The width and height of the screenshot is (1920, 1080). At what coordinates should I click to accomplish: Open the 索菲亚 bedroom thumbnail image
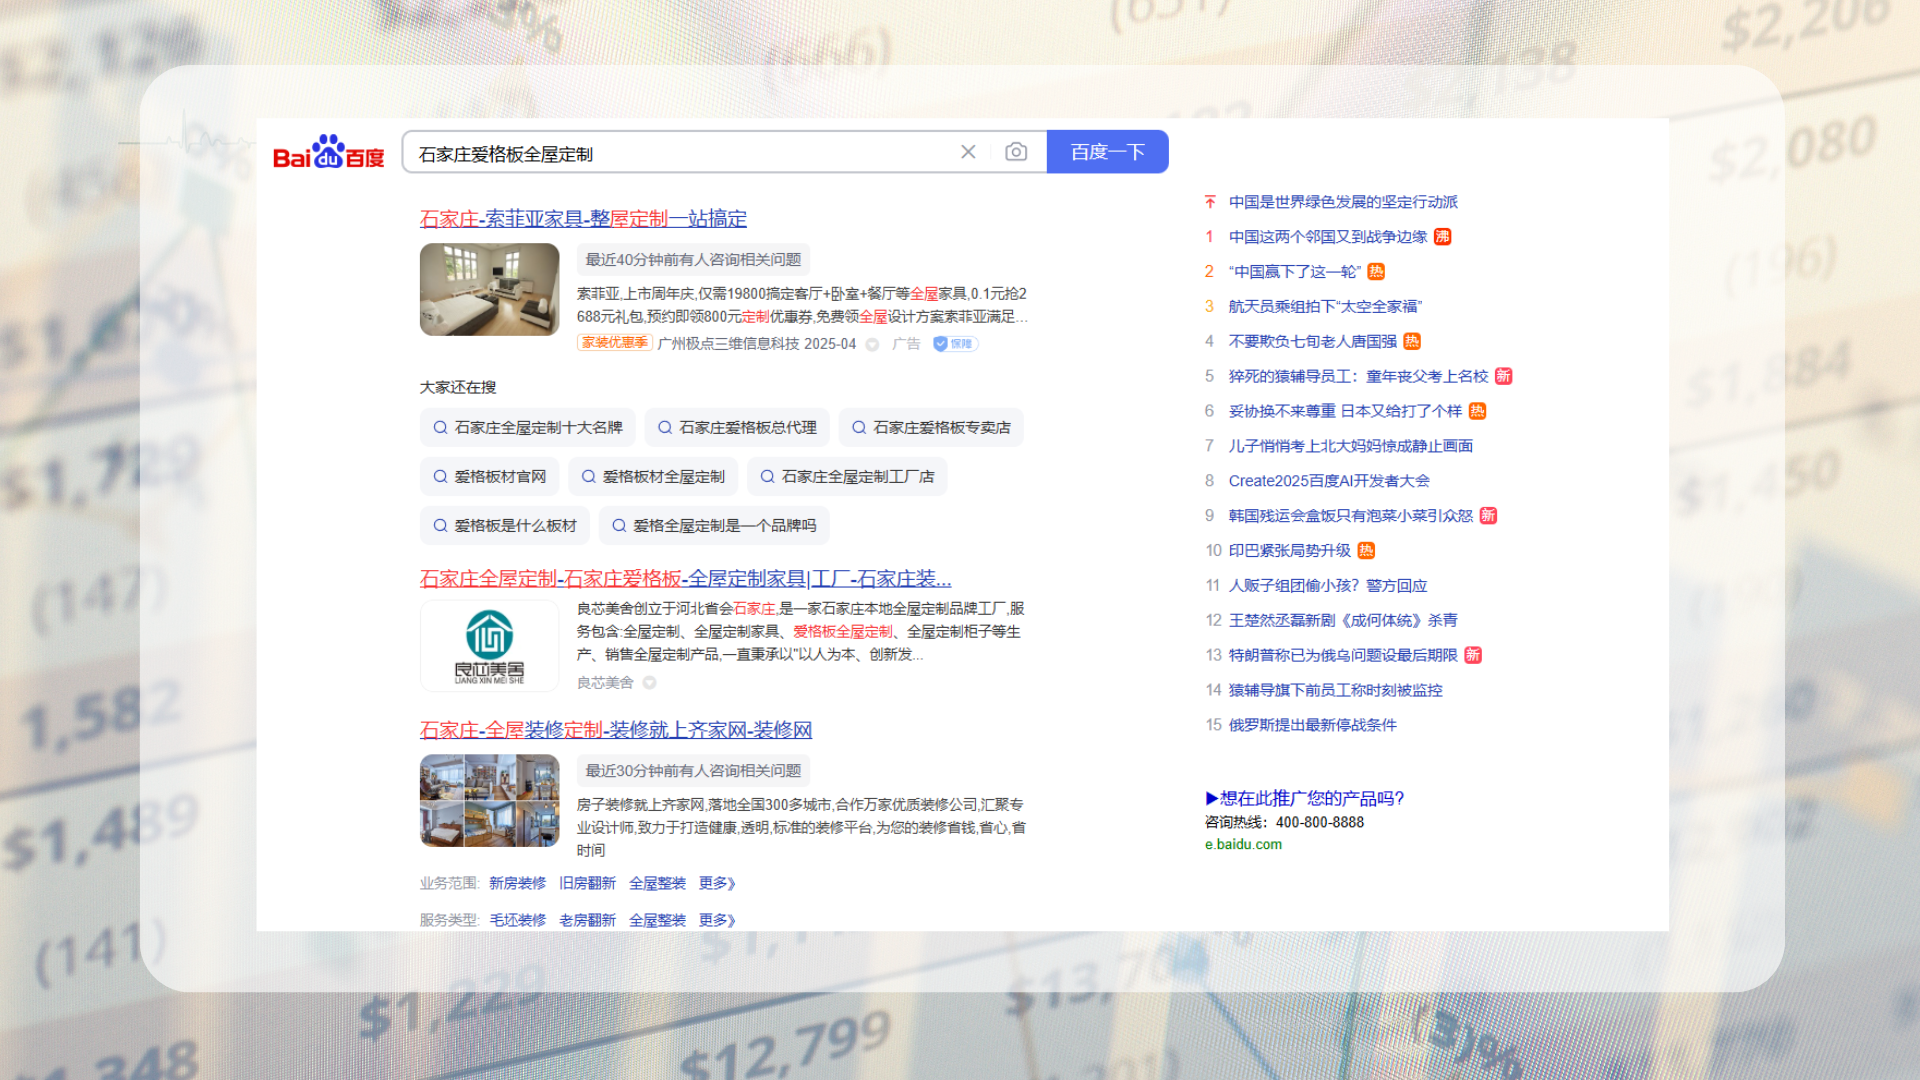coord(489,289)
